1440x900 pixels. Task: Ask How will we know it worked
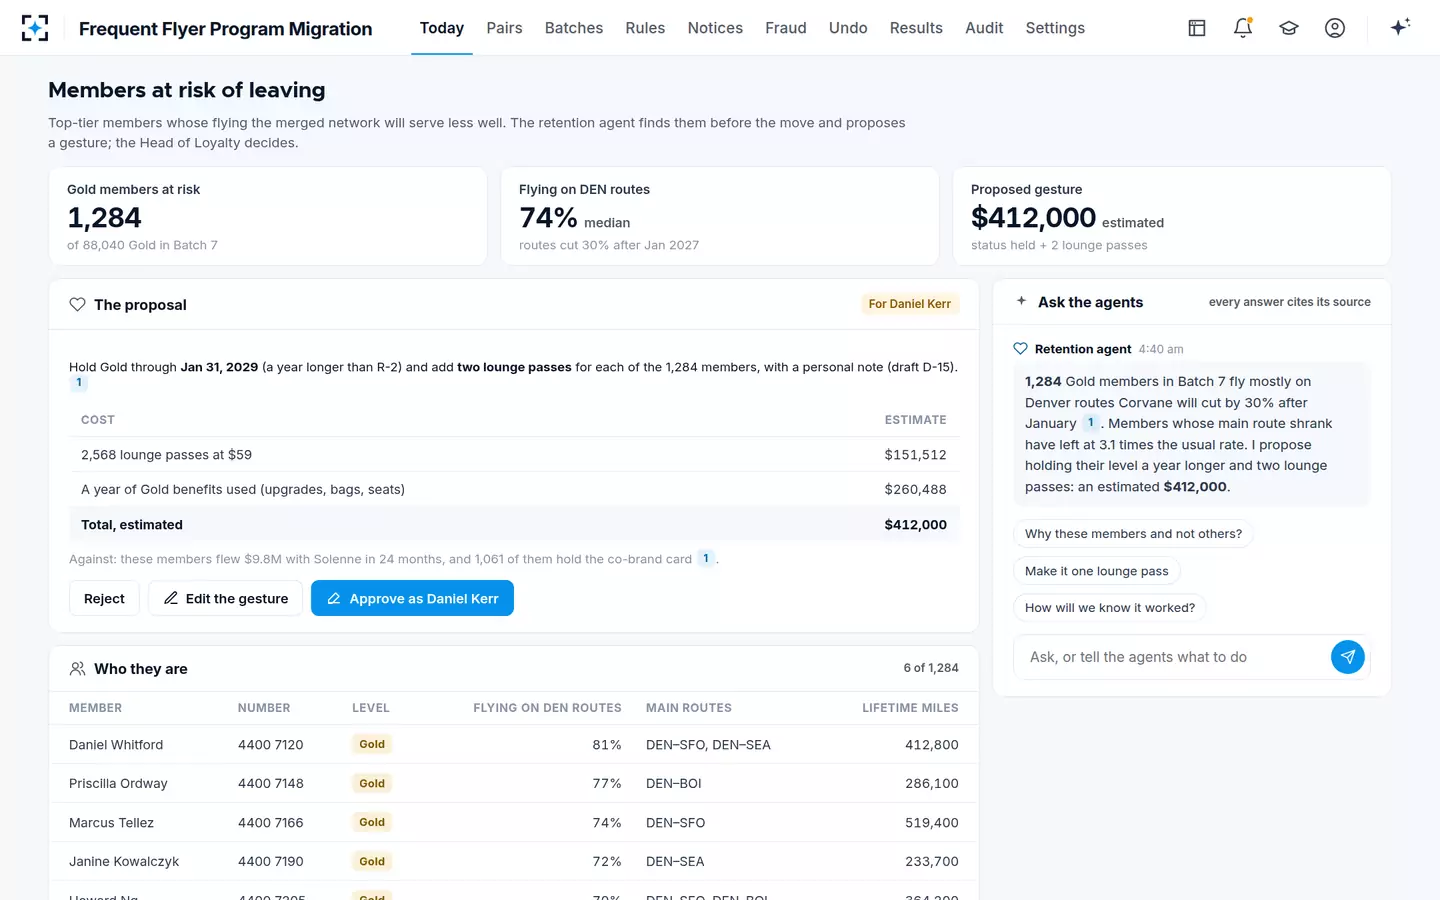(x=1110, y=608)
